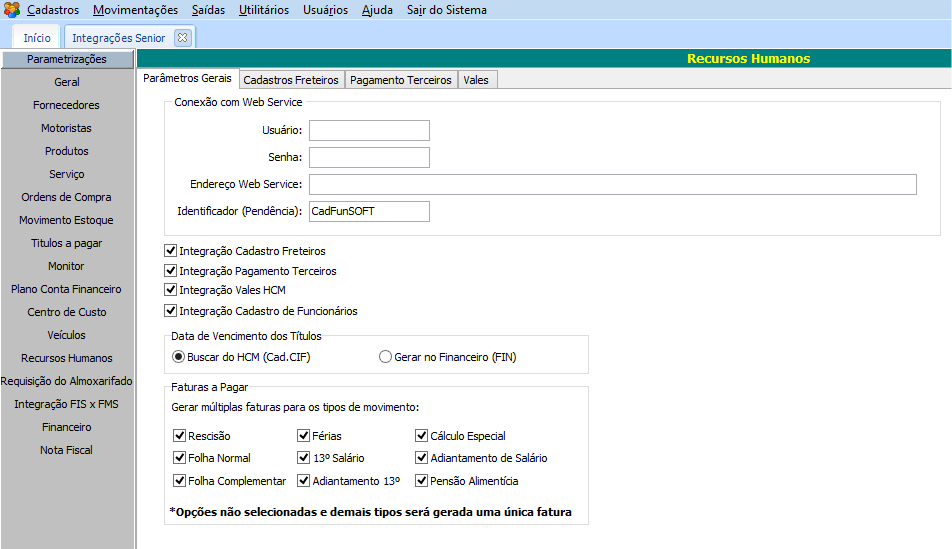Click the single-invoice note about unselected options
Viewport: 952px width, 549px height.
(370, 512)
